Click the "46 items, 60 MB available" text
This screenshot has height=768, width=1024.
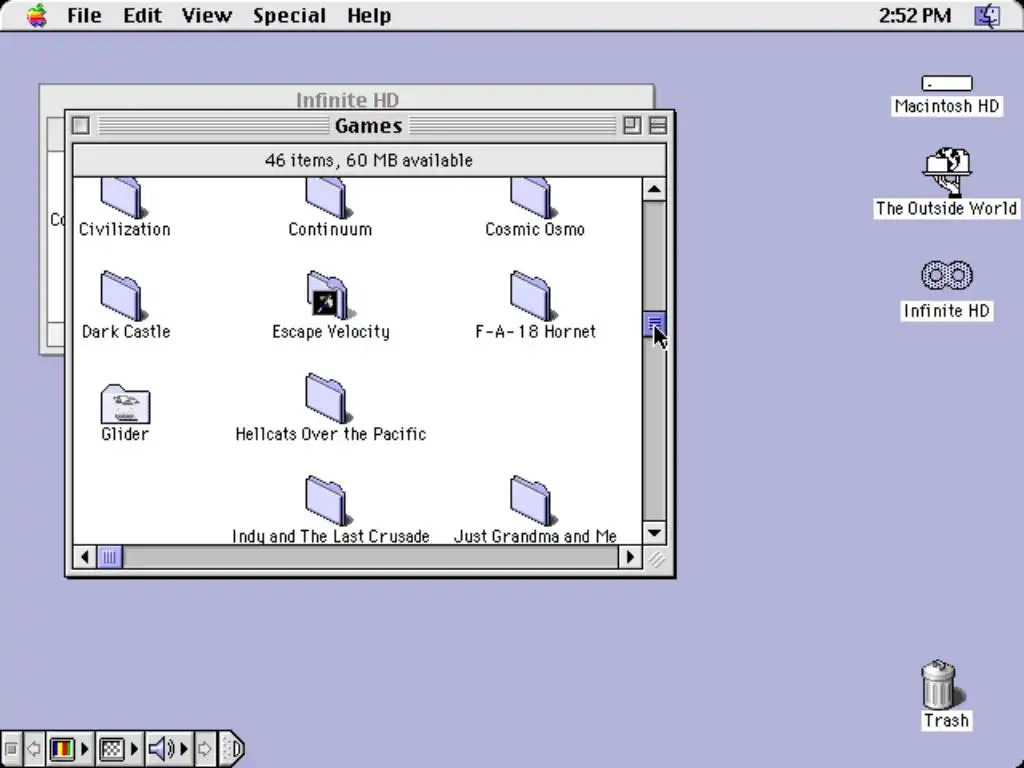(x=368, y=161)
